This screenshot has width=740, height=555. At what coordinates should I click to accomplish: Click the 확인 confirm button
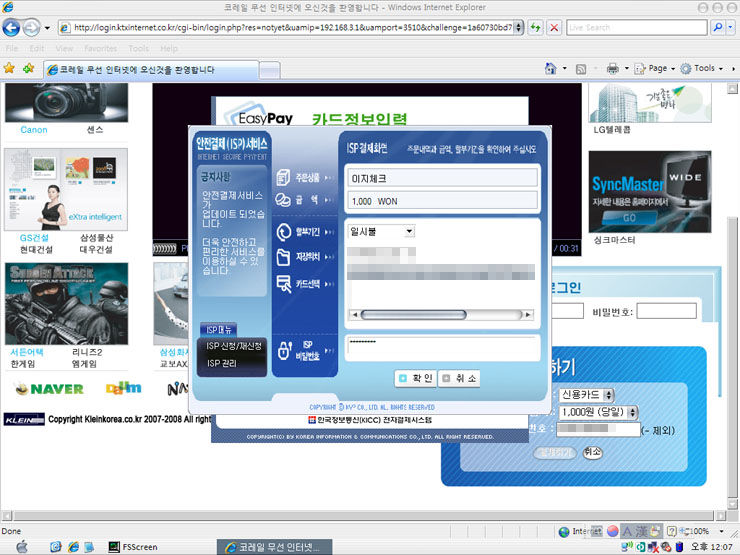coord(415,378)
